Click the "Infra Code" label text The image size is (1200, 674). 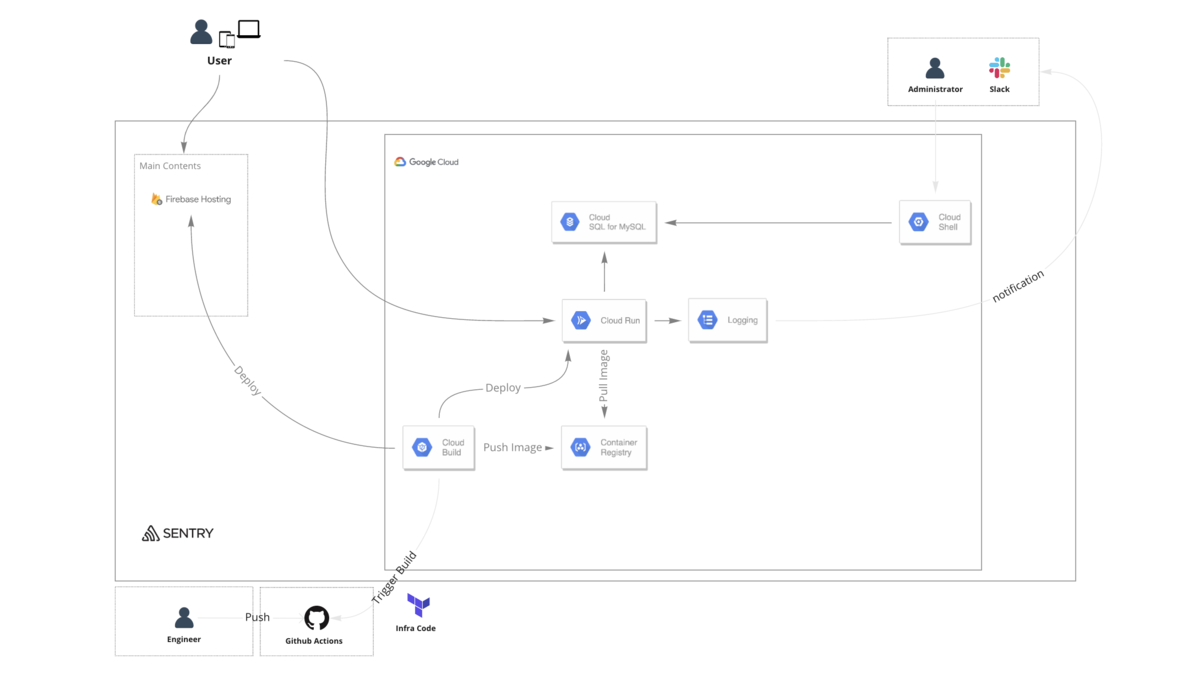click(416, 628)
